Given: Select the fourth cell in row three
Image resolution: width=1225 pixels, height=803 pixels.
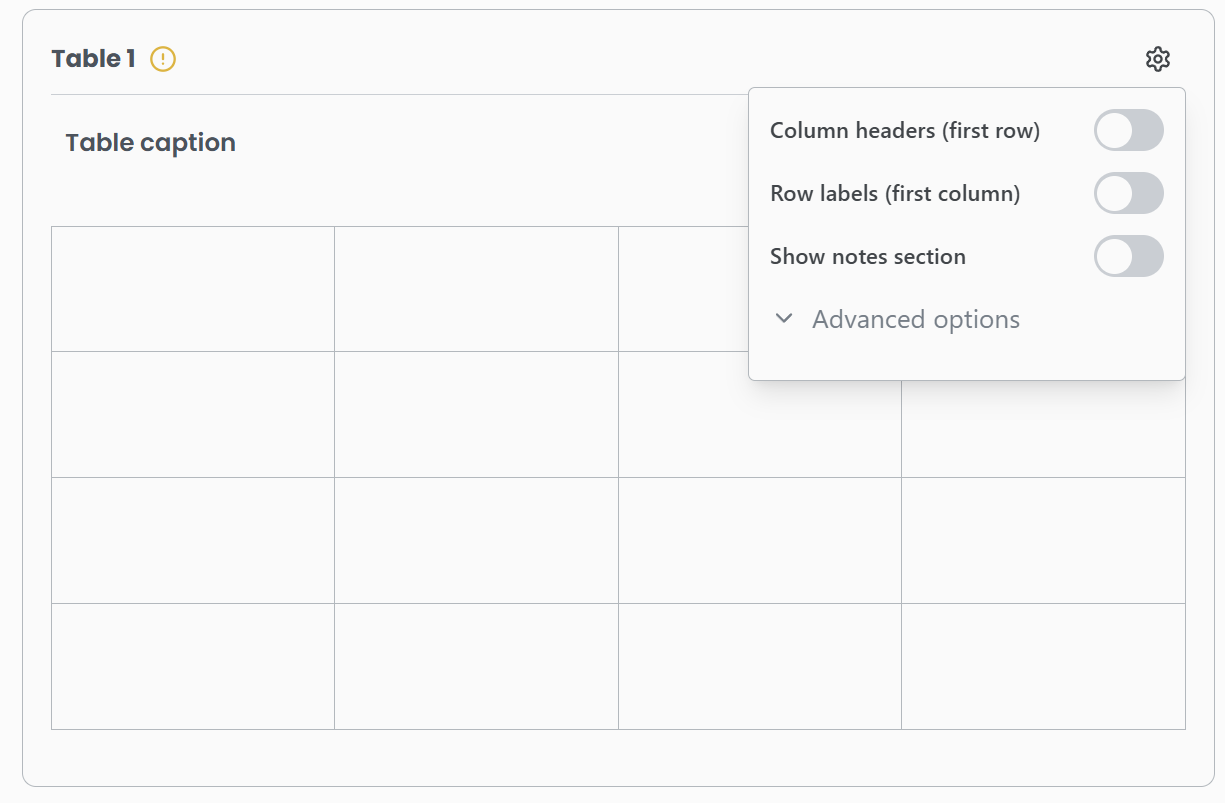Looking at the screenshot, I should tap(1043, 540).
